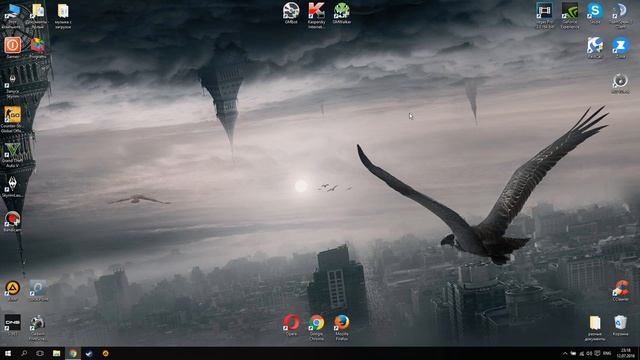Open the taskbar clock and date
Image resolution: width=640 pixels, height=360 pixels.
click(x=625, y=353)
